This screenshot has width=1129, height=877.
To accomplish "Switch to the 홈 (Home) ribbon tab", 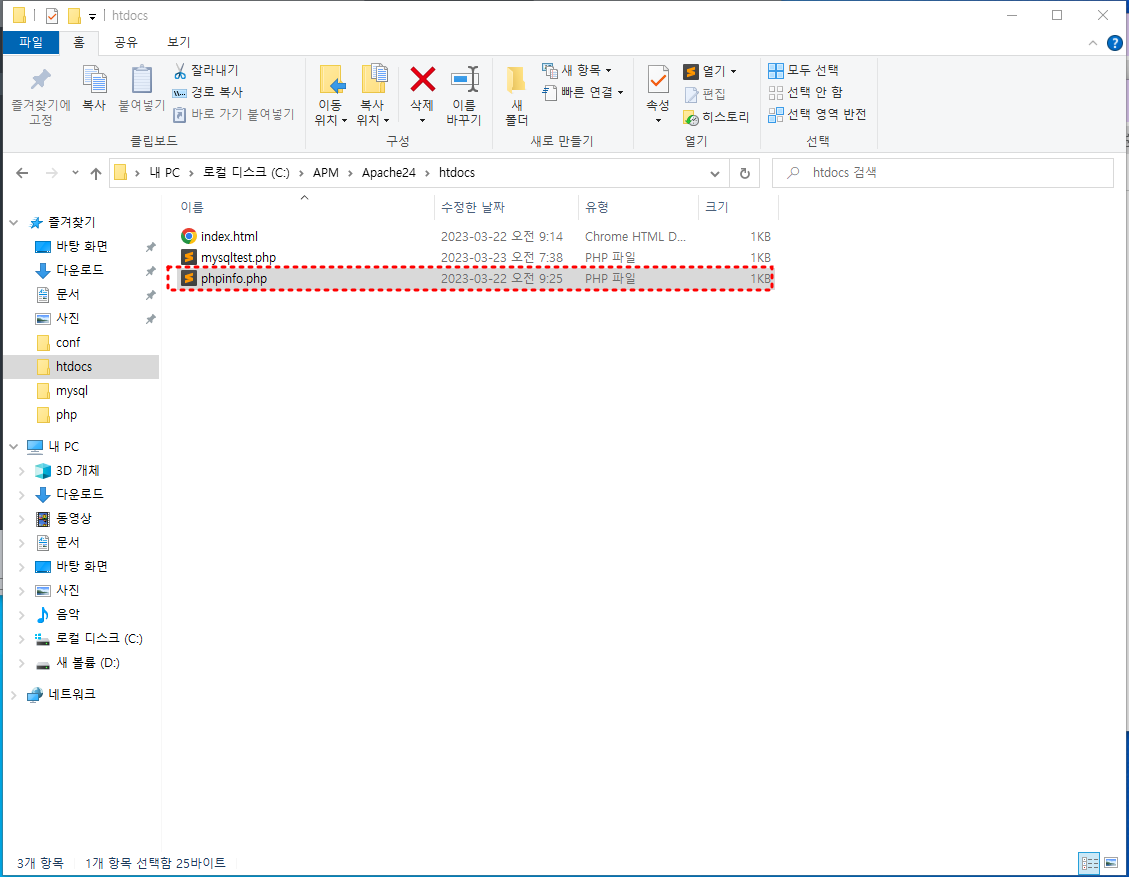I will click(x=79, y=42).
